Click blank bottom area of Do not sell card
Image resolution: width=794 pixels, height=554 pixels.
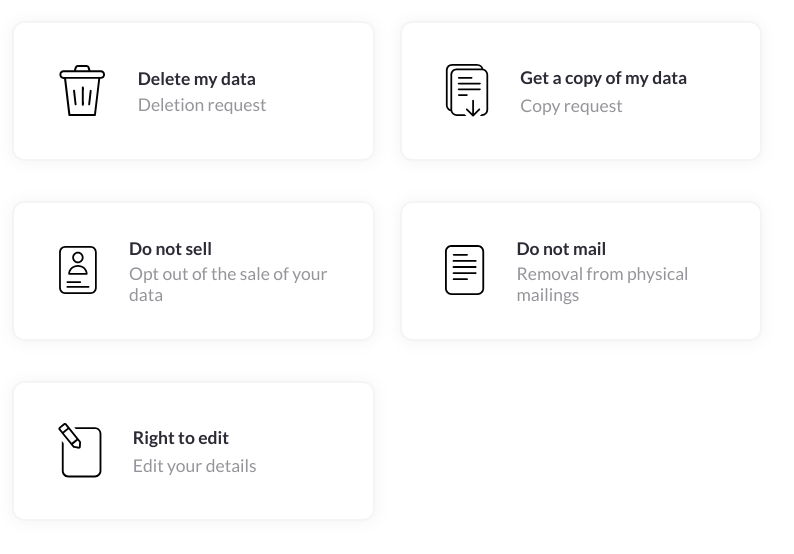pyautogui.click(x=193, y=324)
